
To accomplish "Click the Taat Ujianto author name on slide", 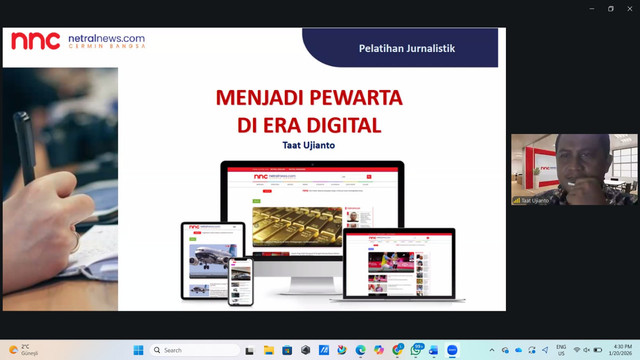I will [309, 145].
